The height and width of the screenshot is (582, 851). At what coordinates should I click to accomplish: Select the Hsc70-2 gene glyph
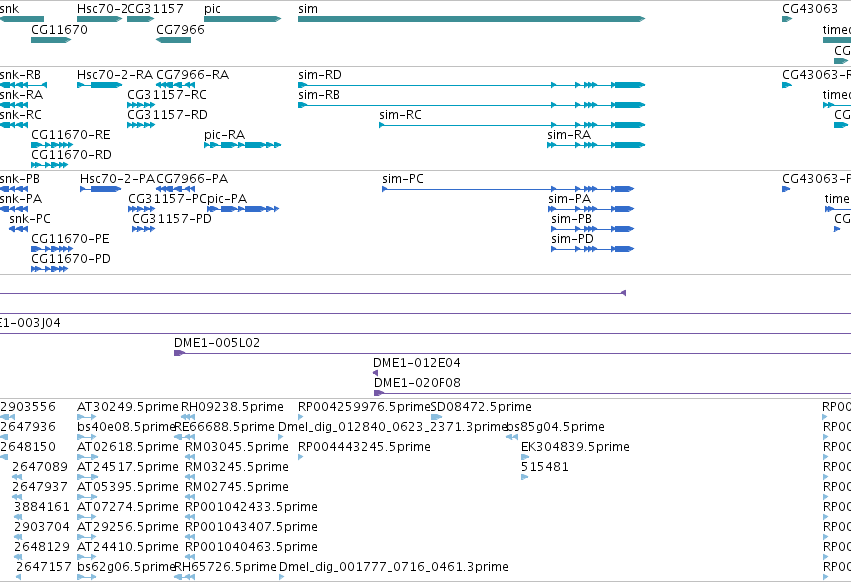pyautogui.click(x=99, y=19)
